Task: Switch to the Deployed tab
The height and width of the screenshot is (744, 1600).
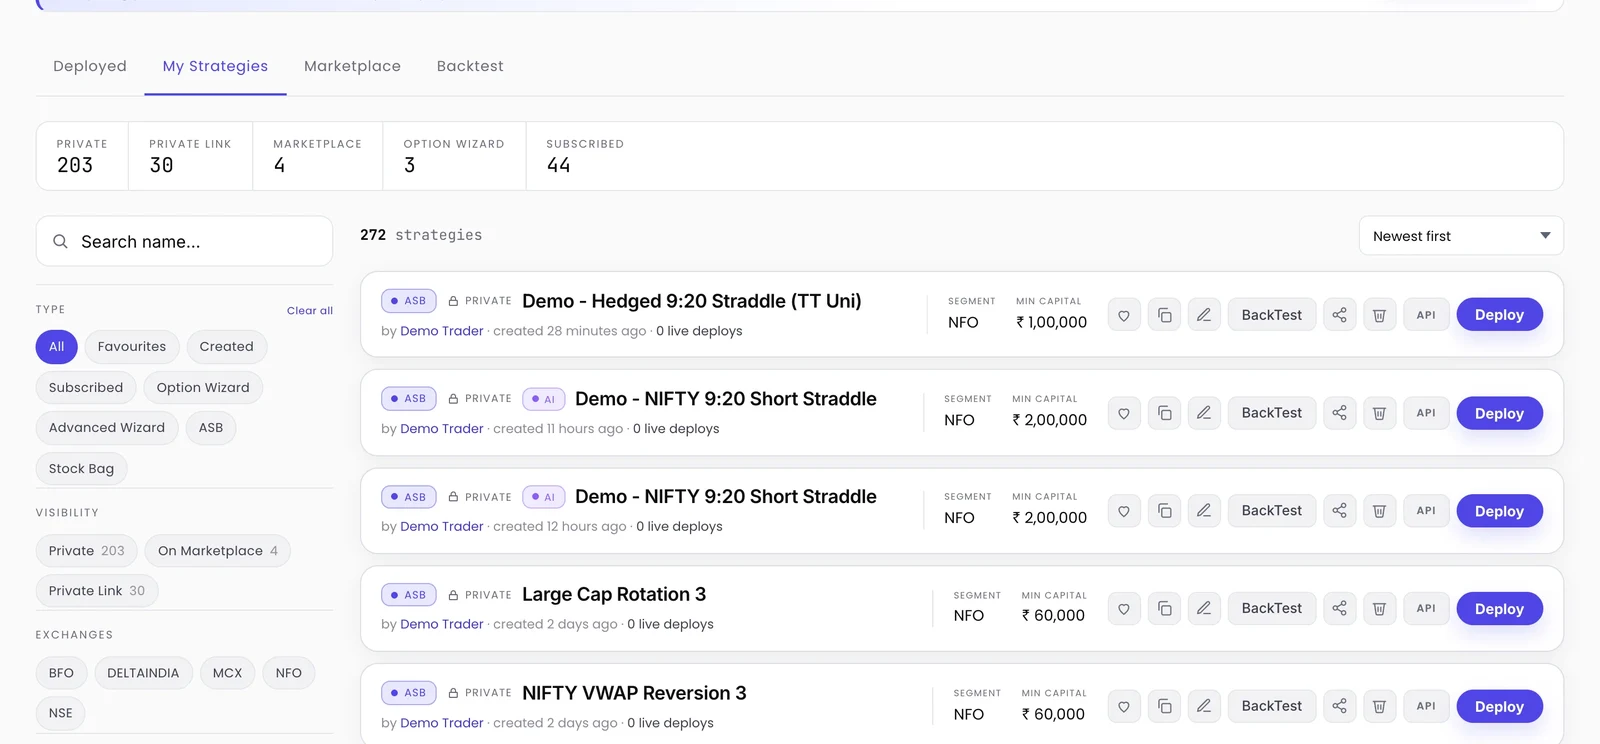Action: [x=90, y=66]
